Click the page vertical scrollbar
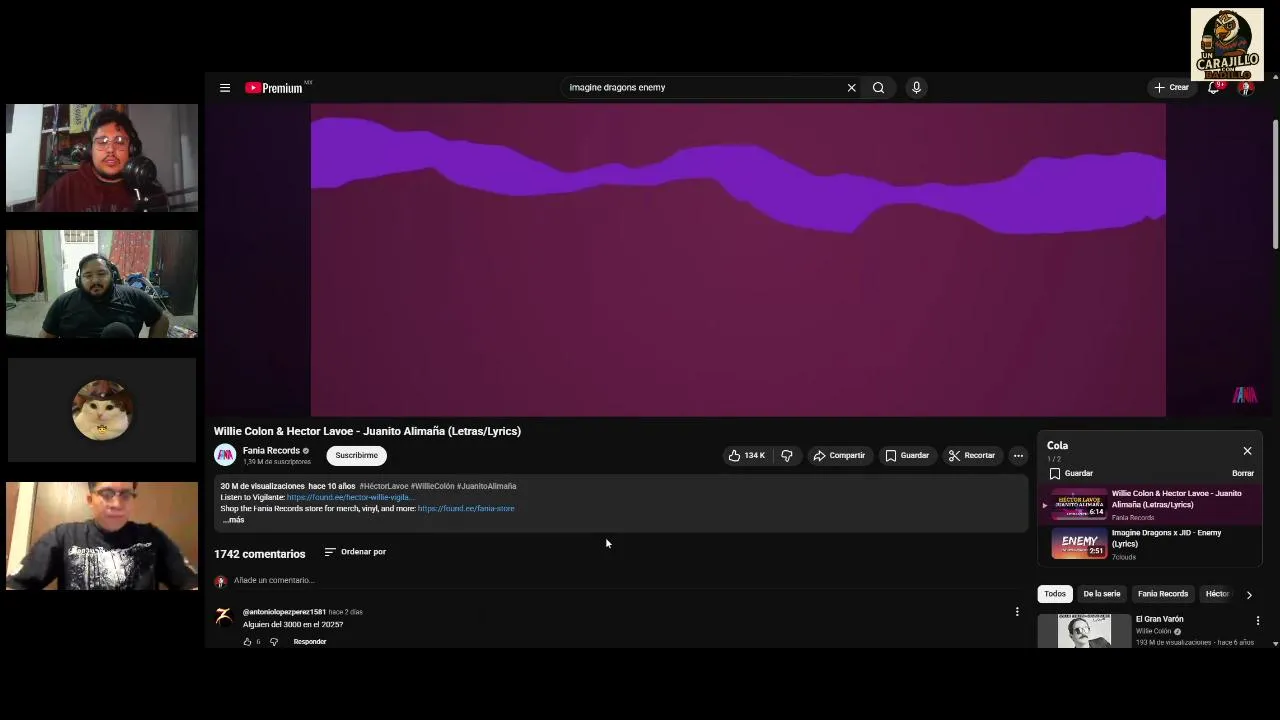This screenshot has height=720, width=1280. (1275, 185)
